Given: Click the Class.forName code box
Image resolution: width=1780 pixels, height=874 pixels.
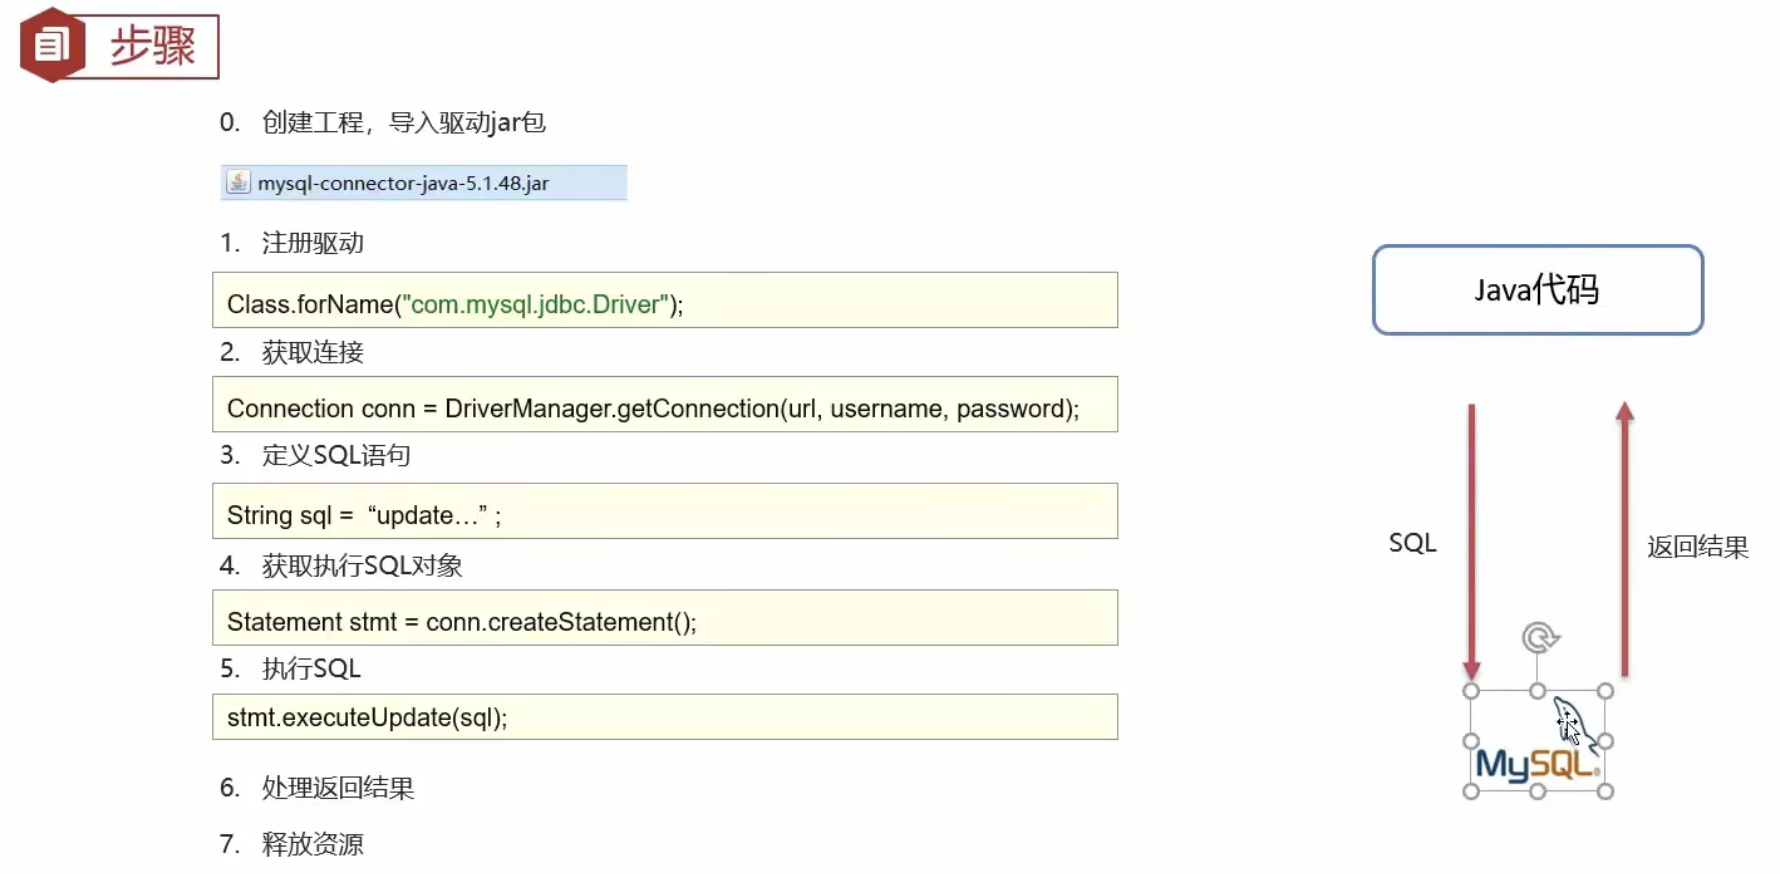Looking at the screenshot, I should [x=665, y=300].
